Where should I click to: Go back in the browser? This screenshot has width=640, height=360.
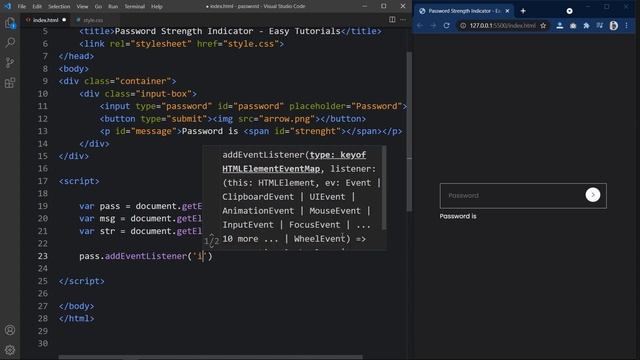pos(420,25)
